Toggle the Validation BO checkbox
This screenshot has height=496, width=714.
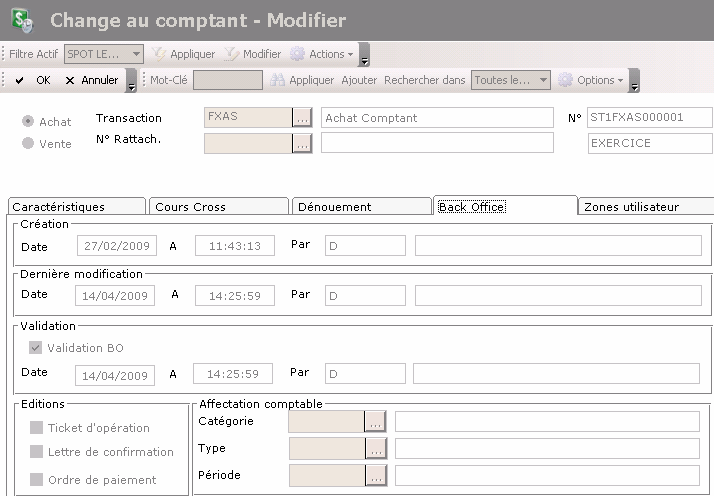[x=36, y=348]
